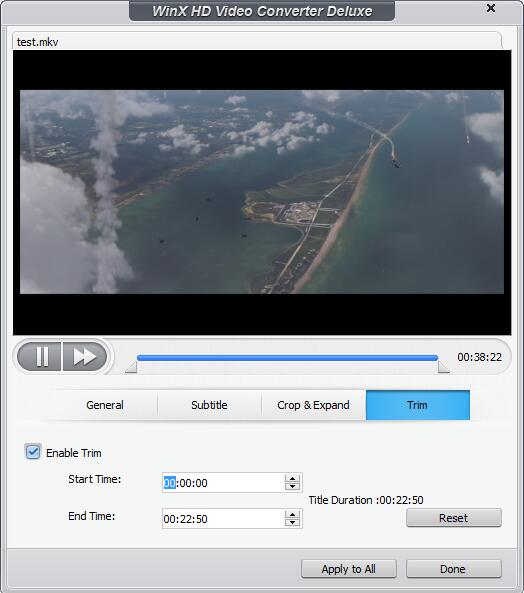Click the Reset button
Image resolution: width=524 pixels, height=593 pixels.
pyautogui.click(x=454, y=518)
